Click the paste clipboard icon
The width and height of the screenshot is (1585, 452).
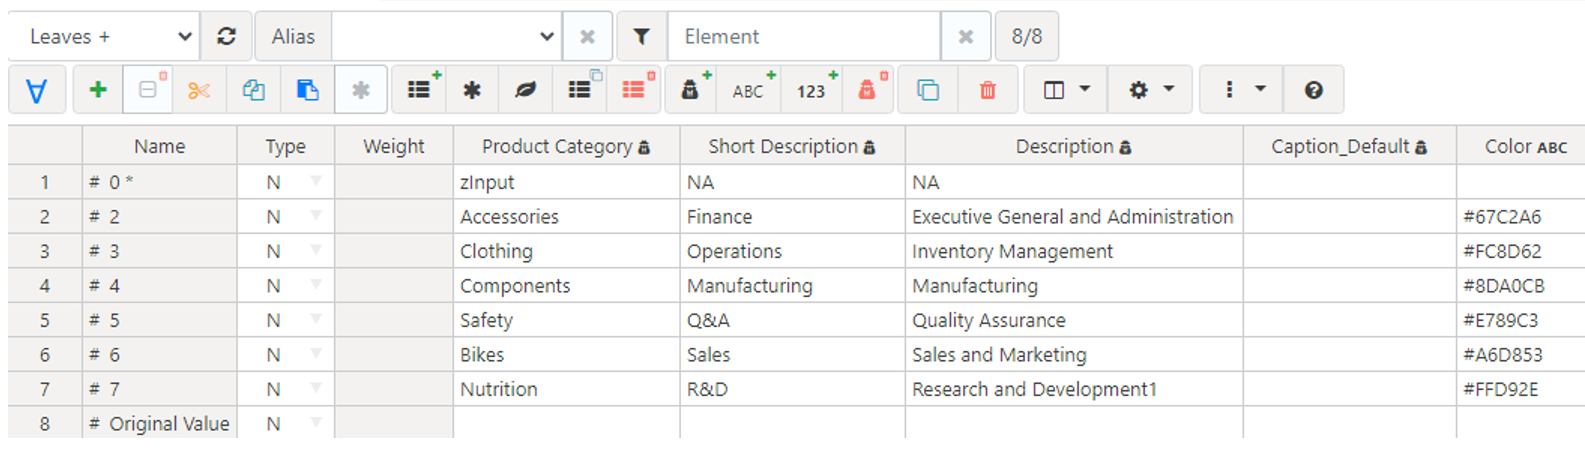[307, 90]
